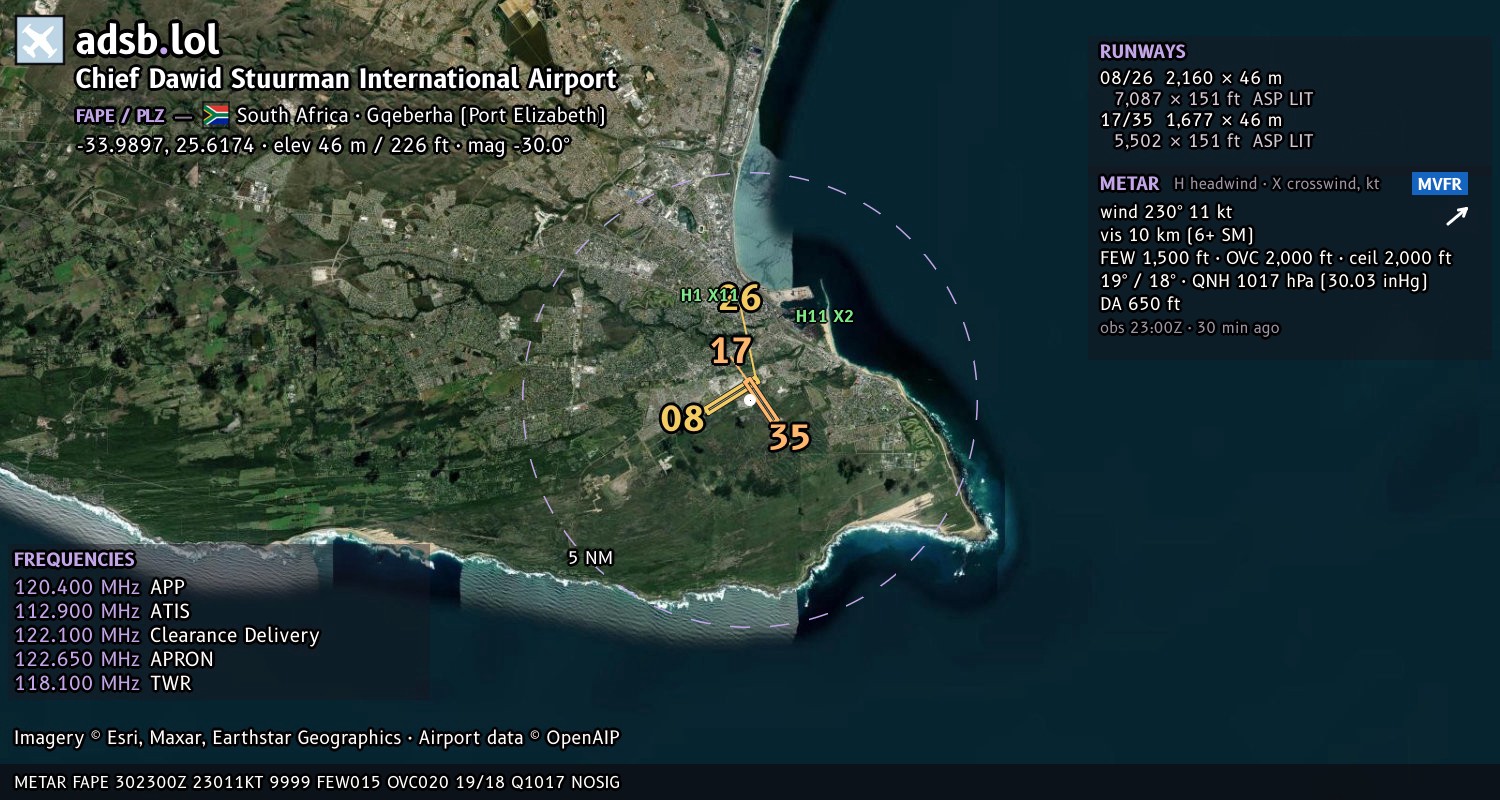Click the METAR section header
The width and height of the screenshot is (1500, 800).
tap(1129, 184)
